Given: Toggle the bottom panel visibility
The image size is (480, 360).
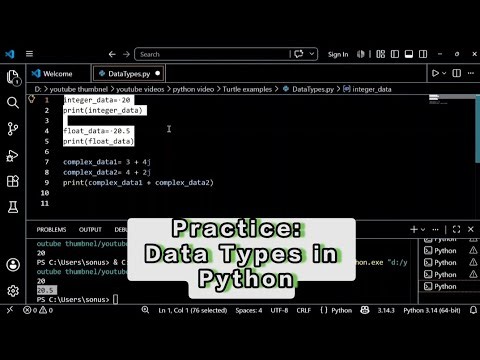Looking at the screenshot, I should click(x=409, y=54).
